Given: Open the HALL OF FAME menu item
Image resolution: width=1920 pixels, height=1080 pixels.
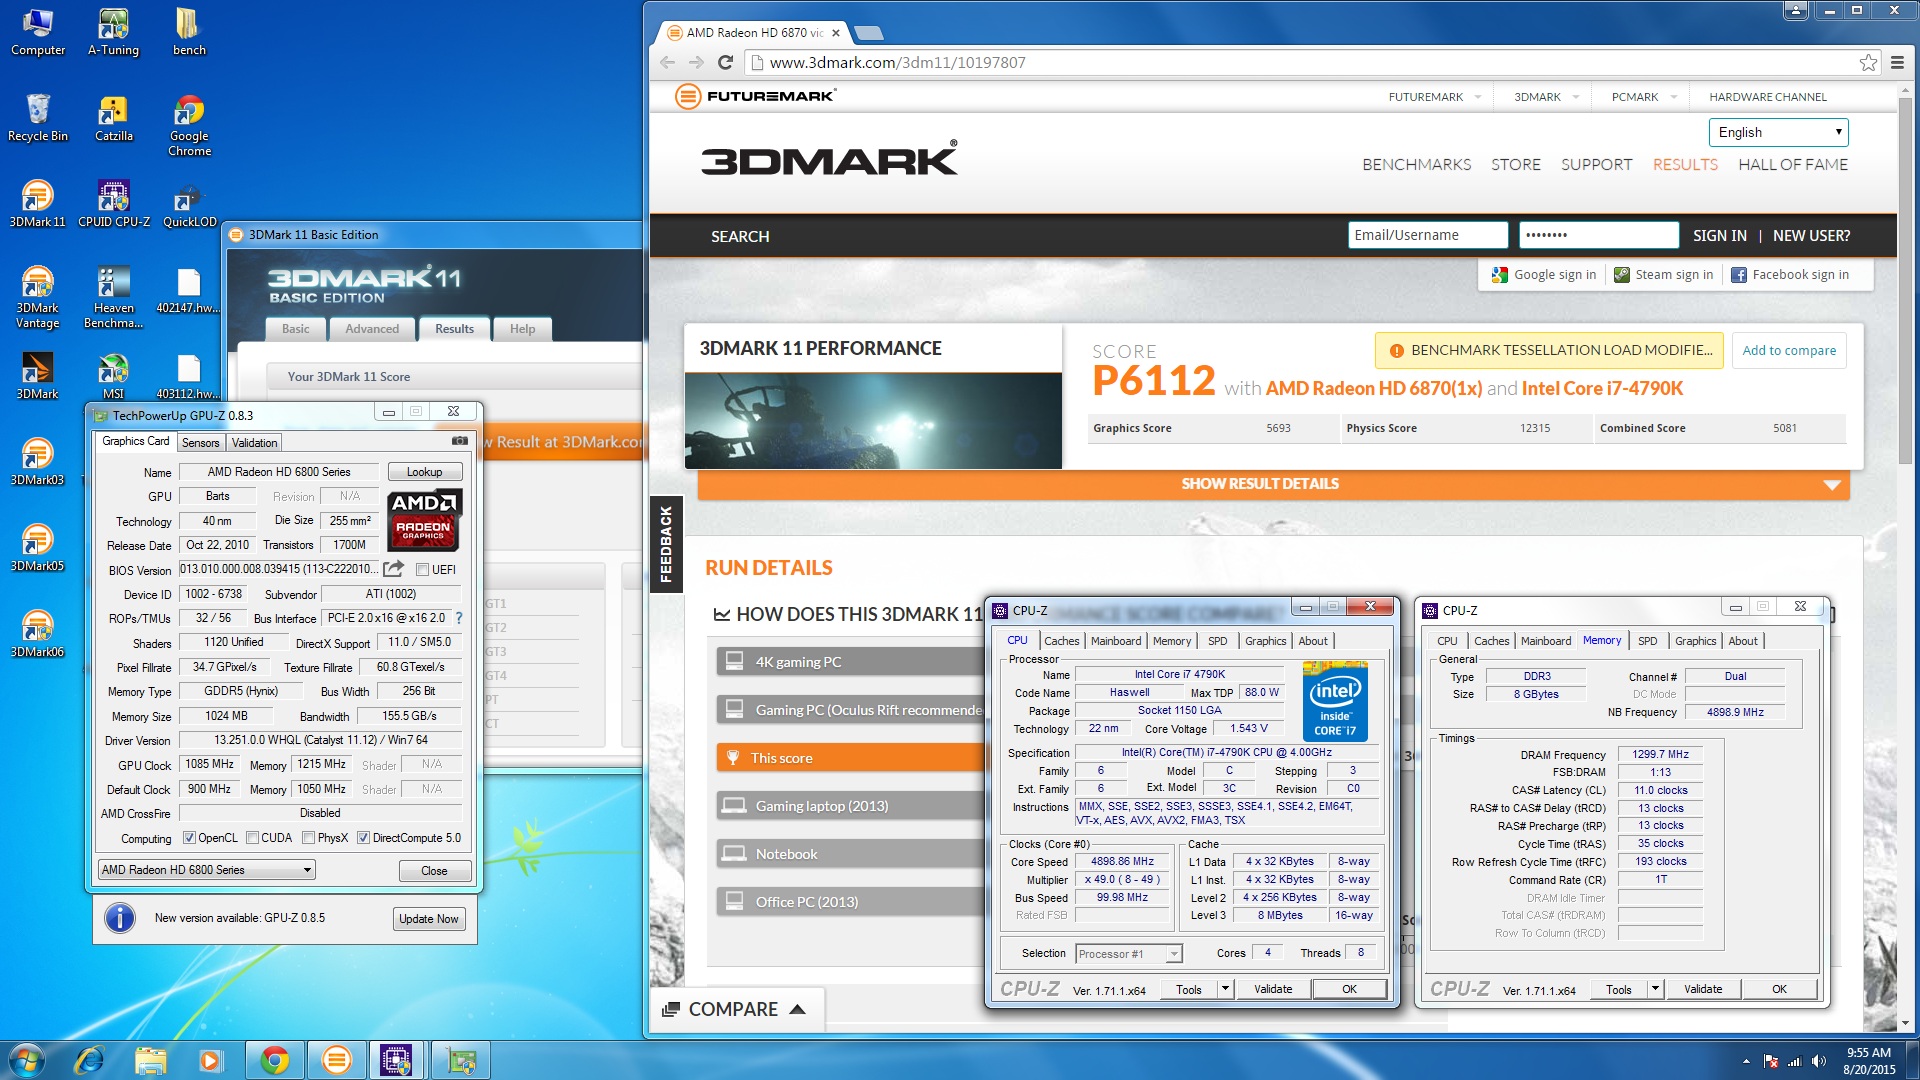Looking at the screenshot, I should point(1793,164).
